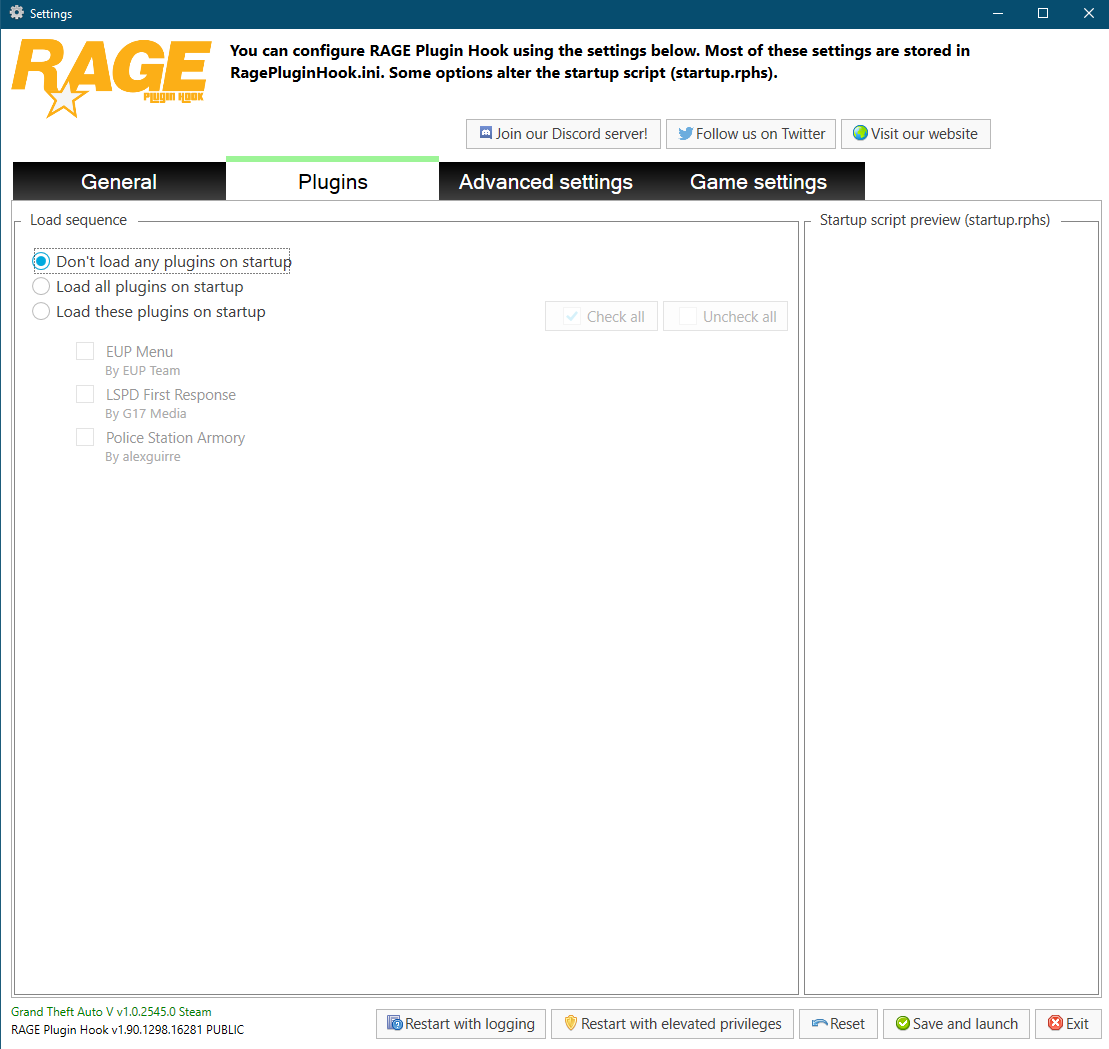Maximize the Settings window
This screenshot has height=1049, width=1109.
pyautogui.click(x=1043, y=13)
